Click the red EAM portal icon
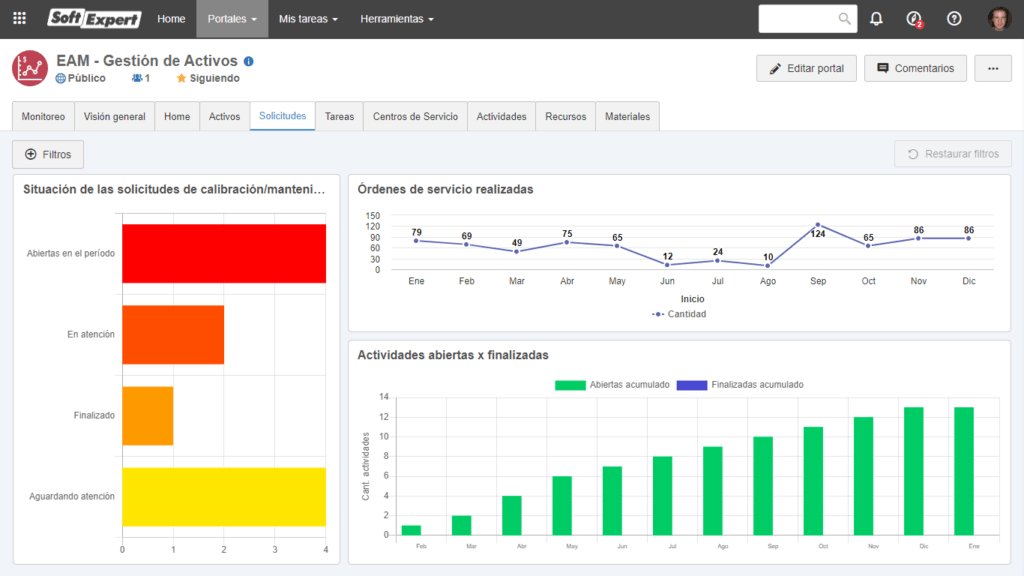 (30, 69)
